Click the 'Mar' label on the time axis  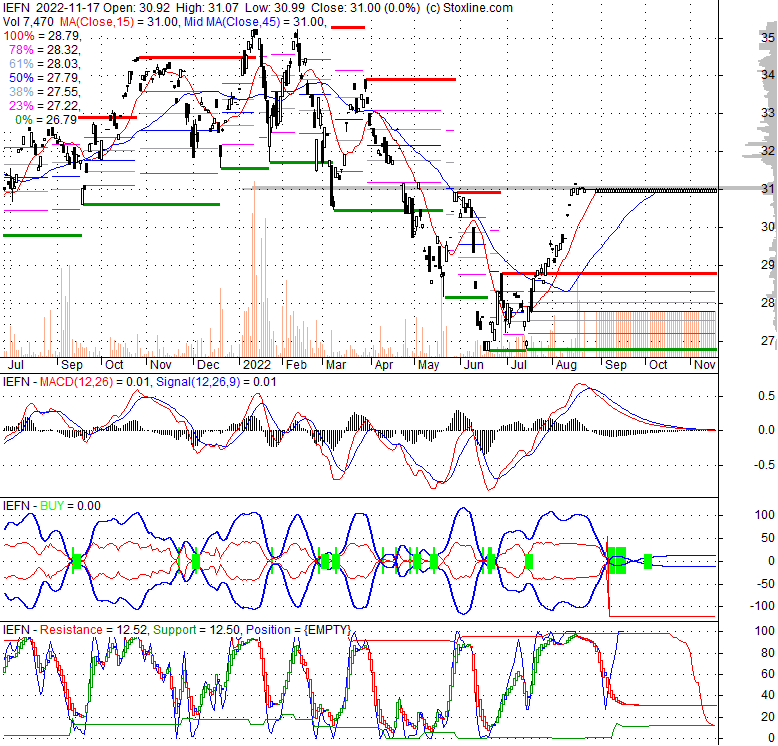coord(336,365)
